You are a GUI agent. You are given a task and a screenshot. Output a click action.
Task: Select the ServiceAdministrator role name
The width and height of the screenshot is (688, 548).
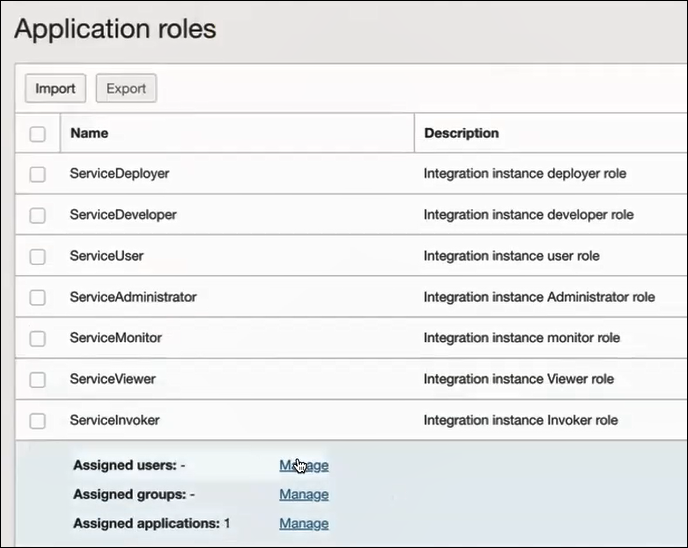tap(133, 297)
